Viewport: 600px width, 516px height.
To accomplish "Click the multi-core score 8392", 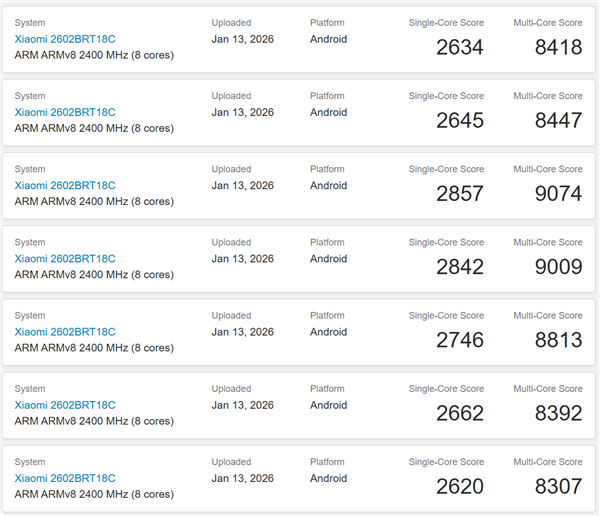I will pos(558,413).
